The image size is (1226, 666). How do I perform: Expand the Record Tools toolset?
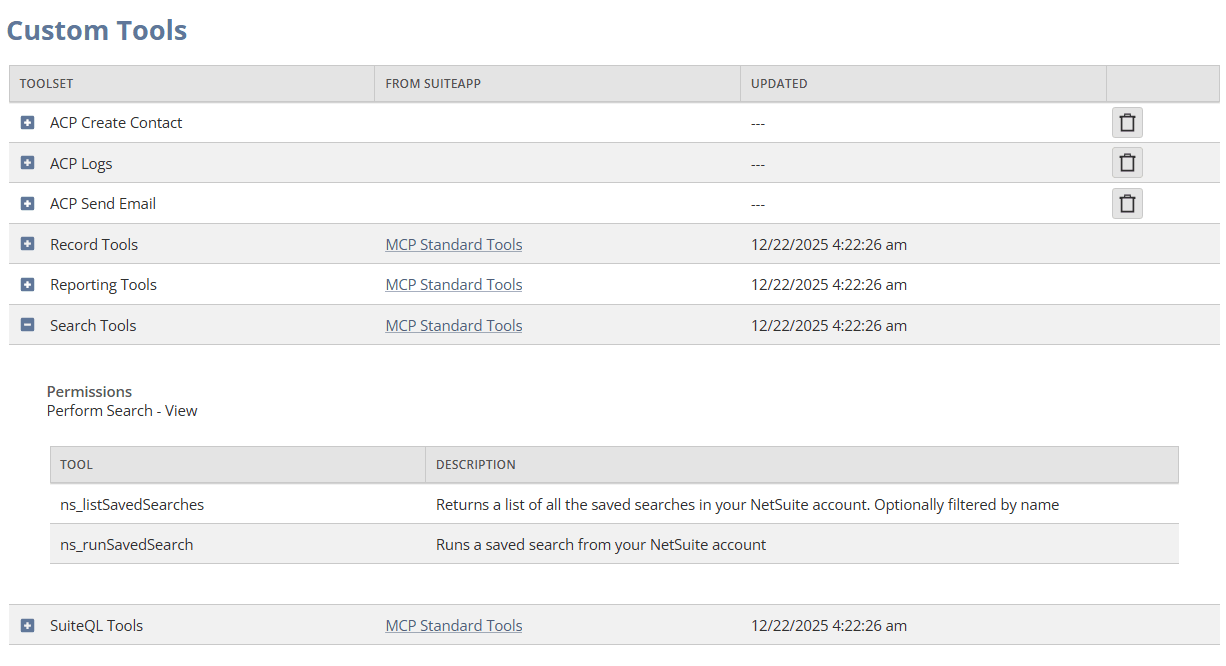click(x=27, y=244)
